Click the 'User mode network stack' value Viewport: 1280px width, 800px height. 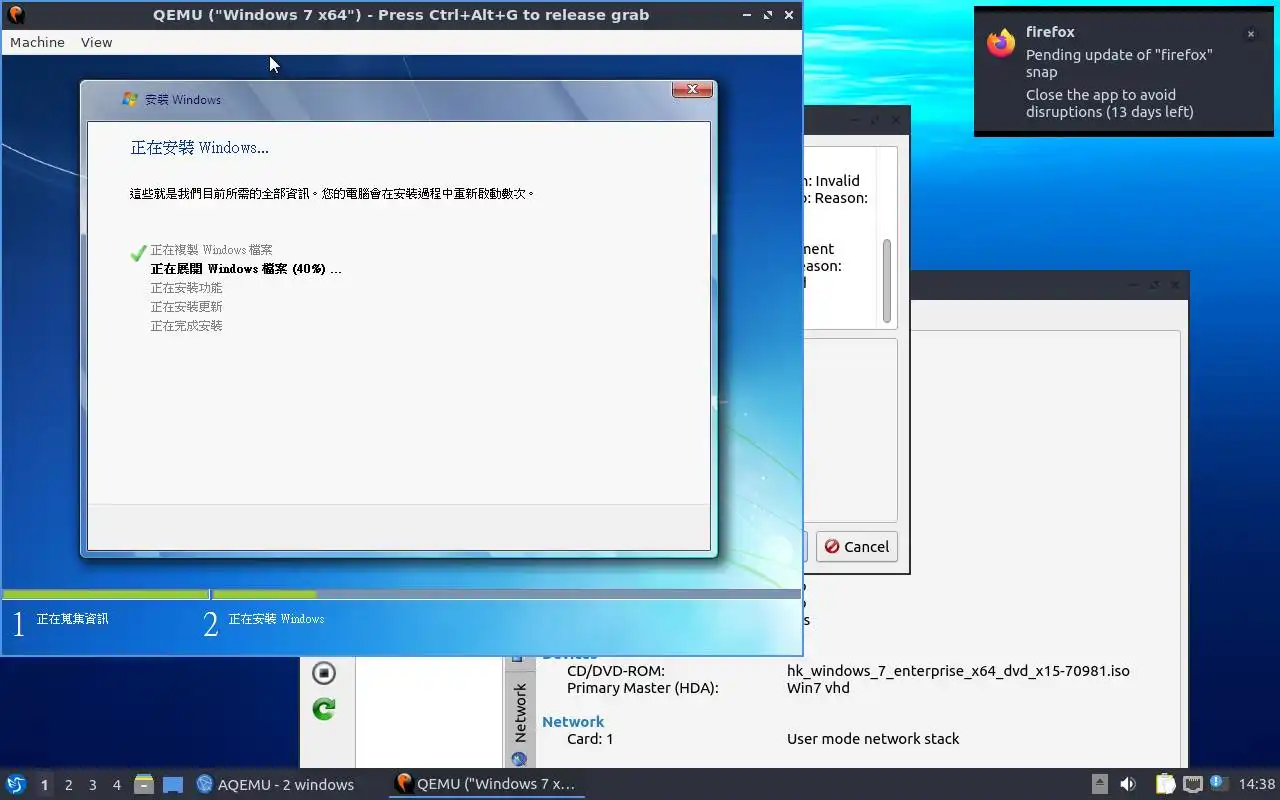point(873,739)
